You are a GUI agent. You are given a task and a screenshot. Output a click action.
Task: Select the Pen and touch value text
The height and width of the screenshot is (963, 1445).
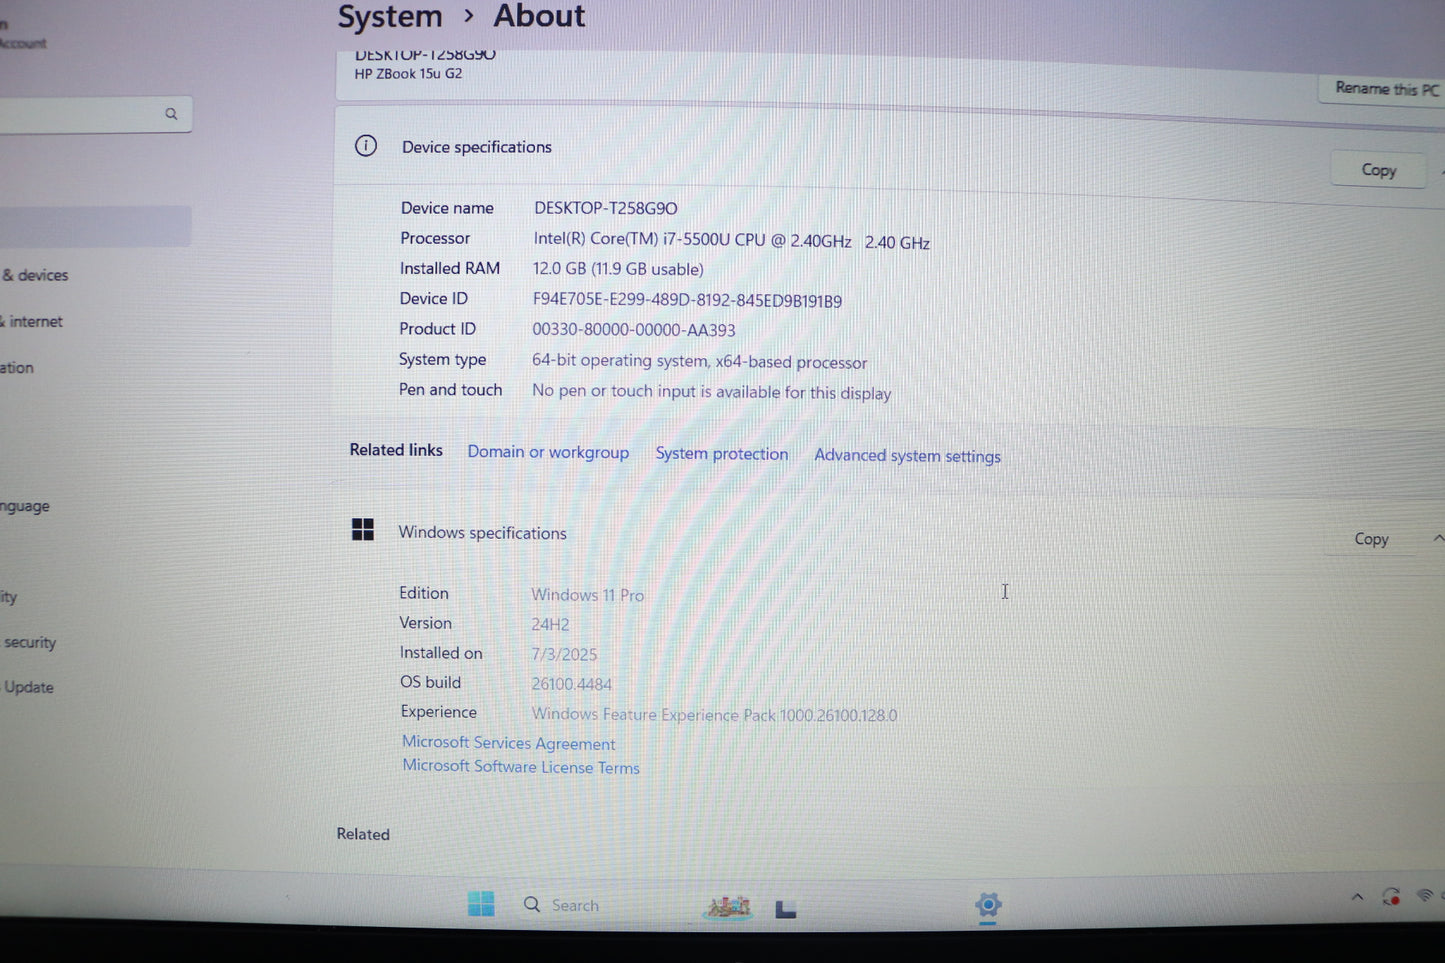711,392
